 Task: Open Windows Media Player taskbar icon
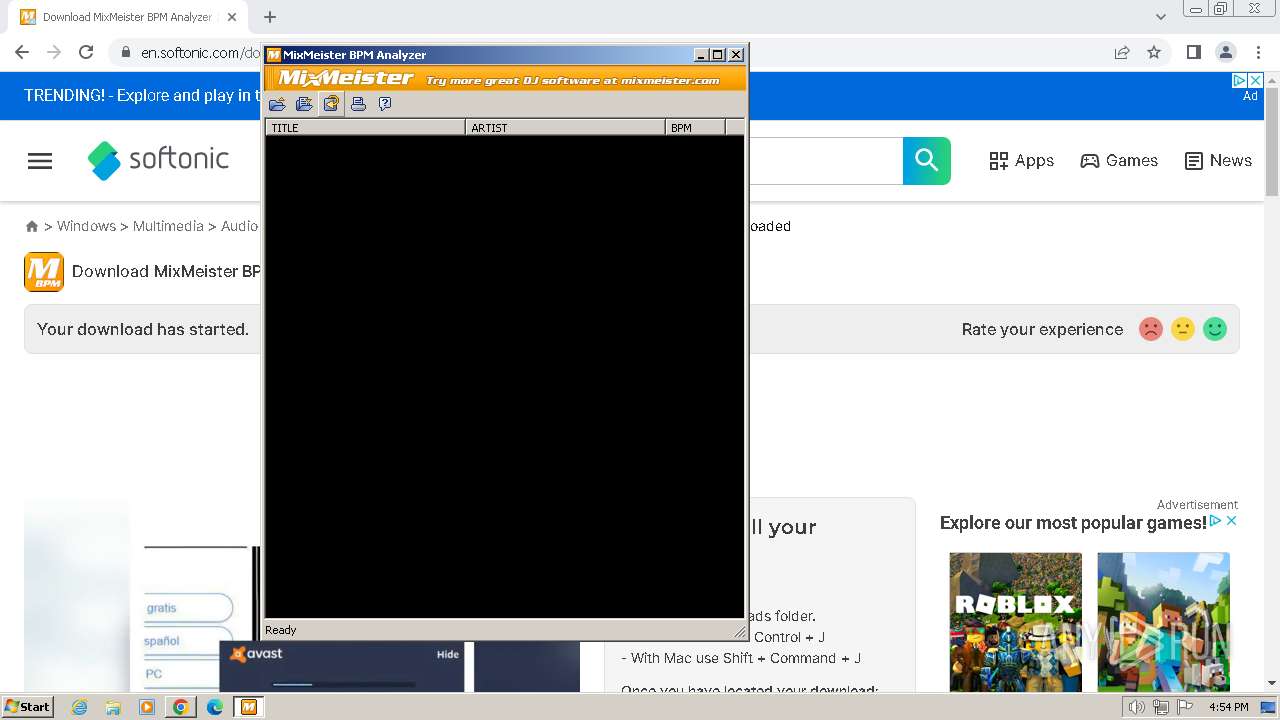coord(147,707)
